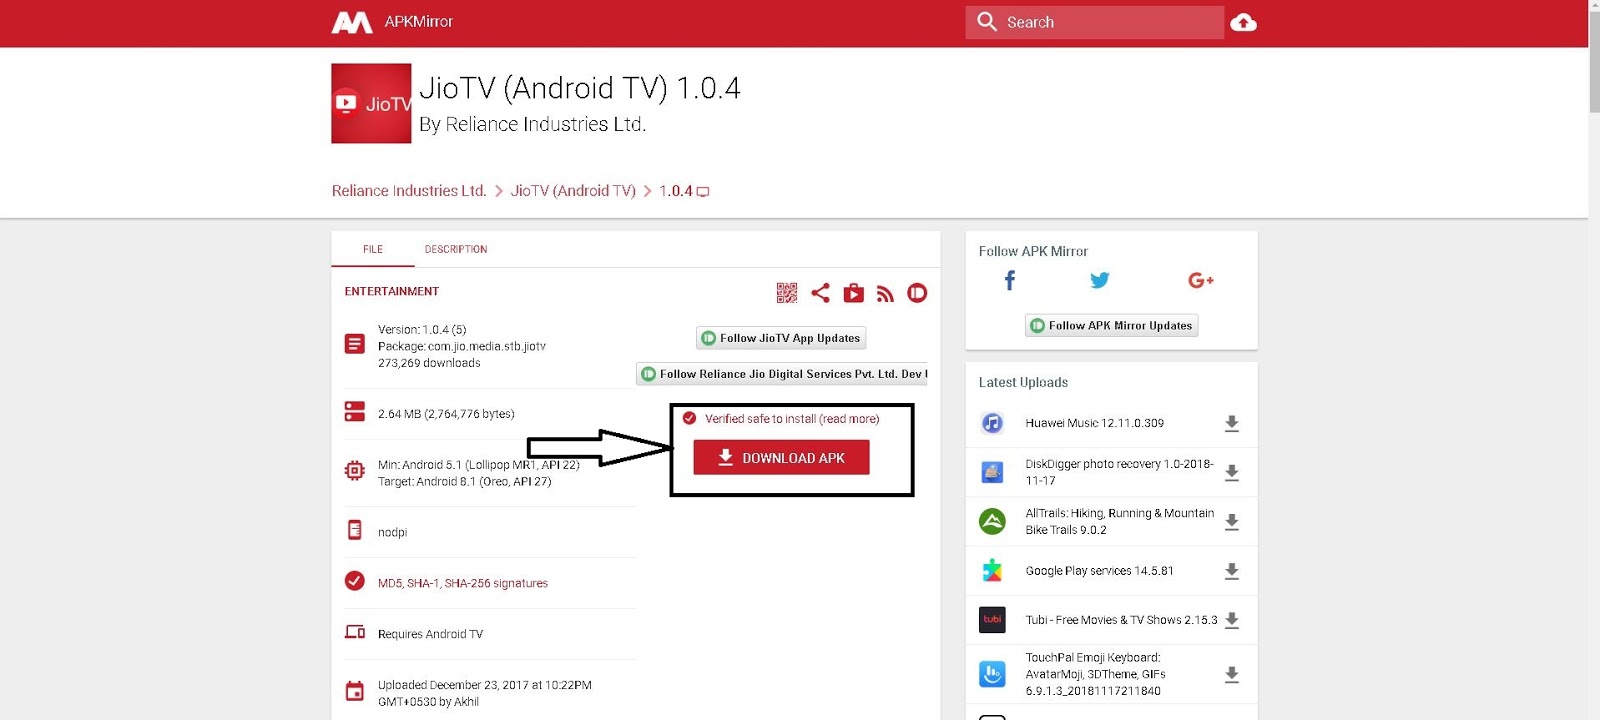
Task: Click the '273,269 downloads' text
Action: (x=429, y=363)
